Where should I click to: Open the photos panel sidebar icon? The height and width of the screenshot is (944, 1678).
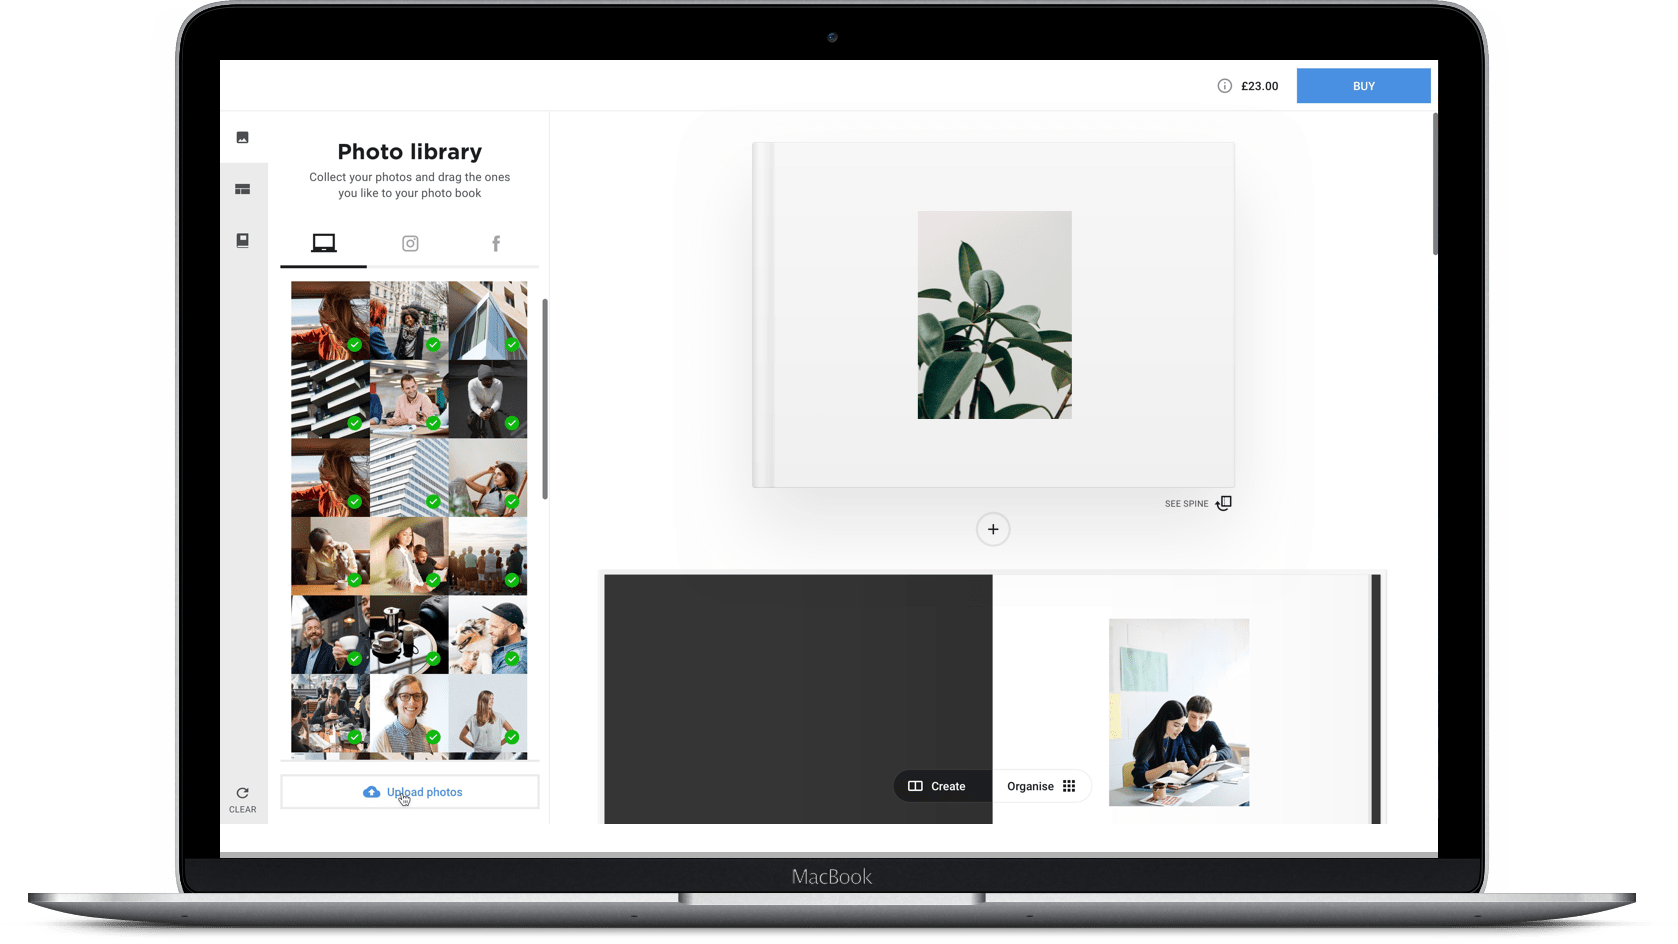click(242, 137)
